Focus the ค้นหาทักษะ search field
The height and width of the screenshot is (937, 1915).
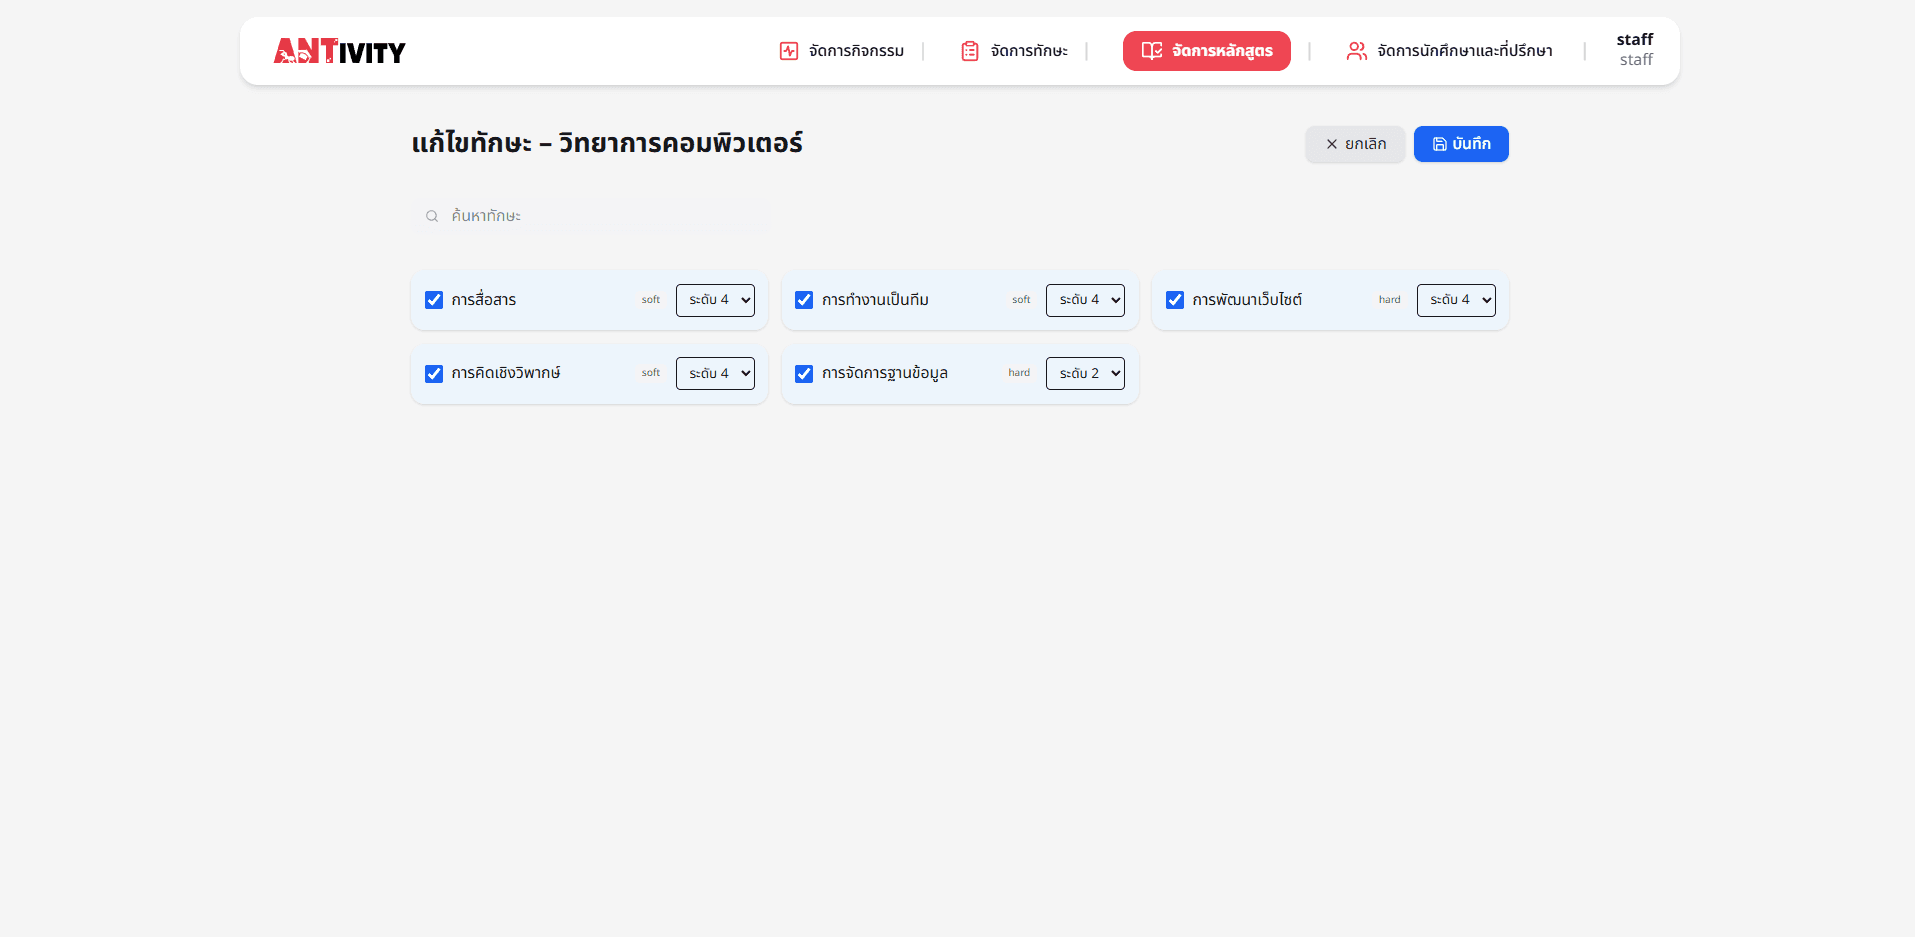point(600,216)
